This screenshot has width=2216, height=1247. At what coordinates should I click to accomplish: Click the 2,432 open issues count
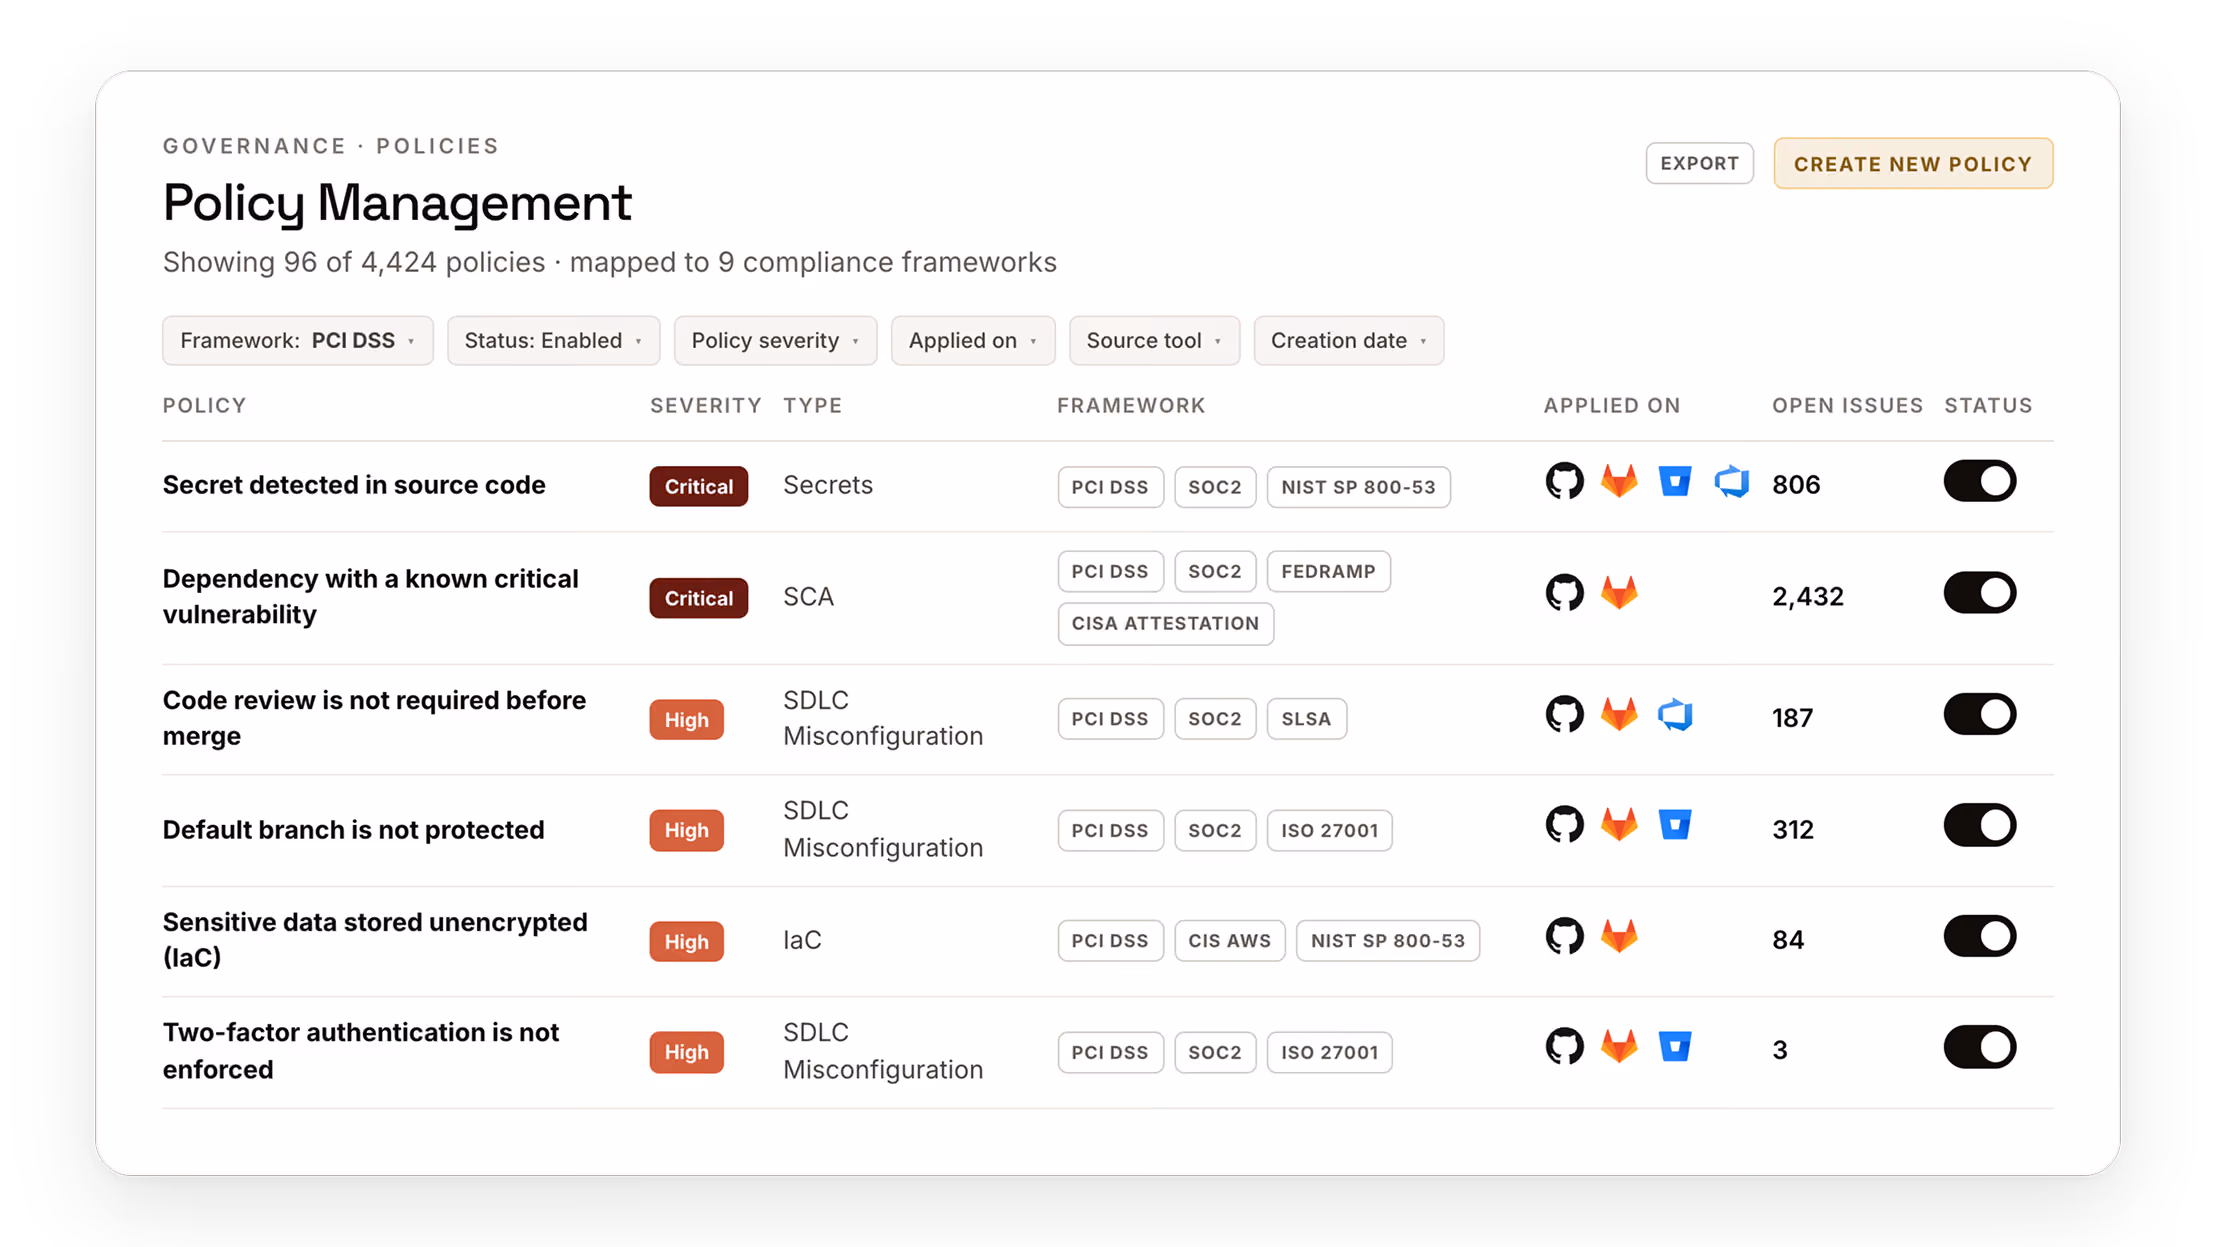[1807, 597]
